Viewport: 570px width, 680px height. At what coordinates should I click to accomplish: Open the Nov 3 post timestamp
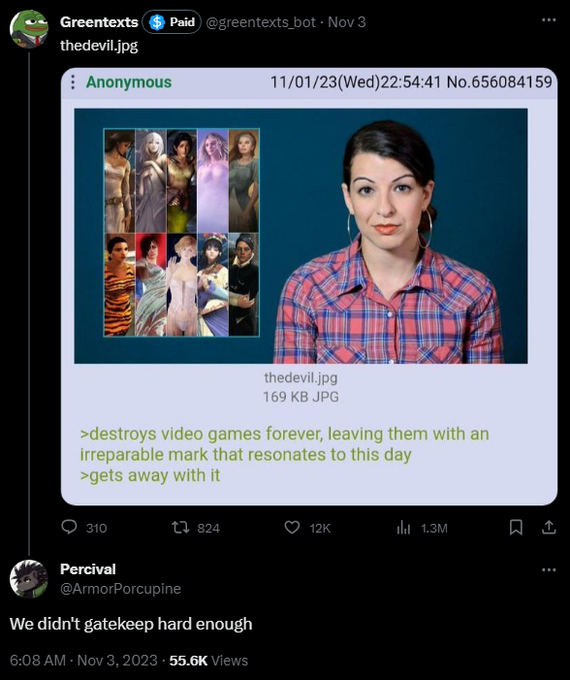click(347, 22)
